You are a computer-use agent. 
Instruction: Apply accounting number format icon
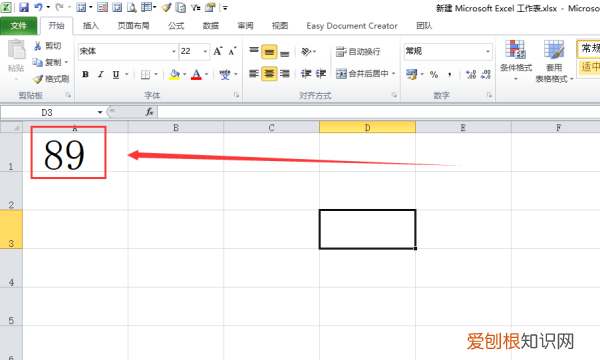coord(412,74)
